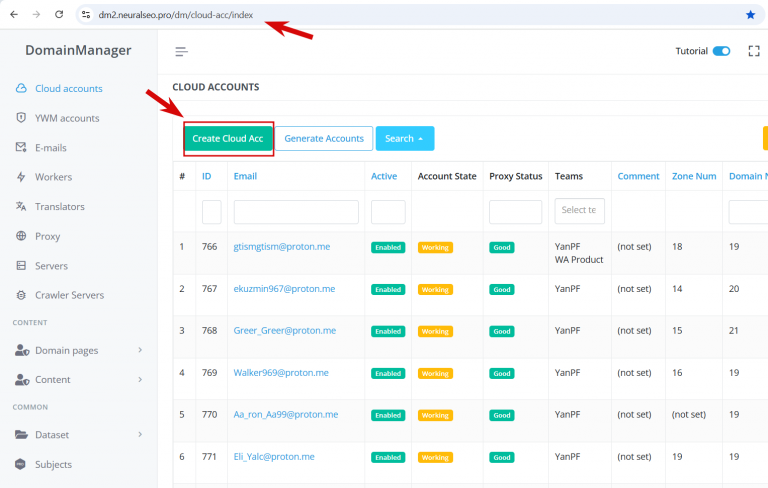Sort table by Zone Num header
Screen dimensions: 768x488
[x=694, y=176]
